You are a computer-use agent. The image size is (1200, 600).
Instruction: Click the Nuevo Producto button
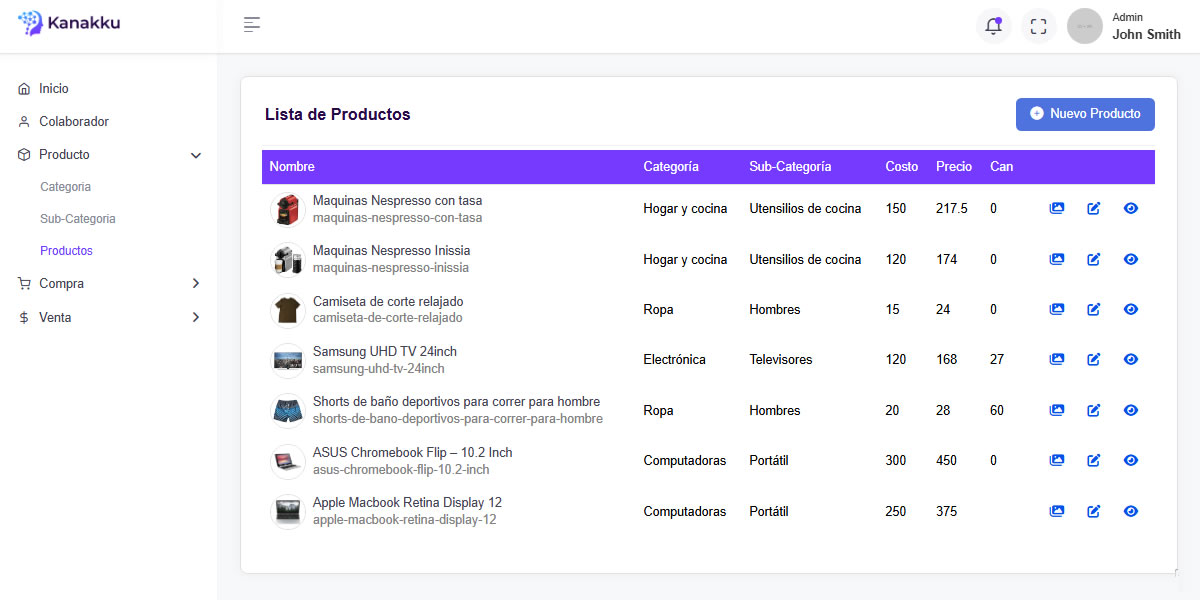coord(1085,114)
